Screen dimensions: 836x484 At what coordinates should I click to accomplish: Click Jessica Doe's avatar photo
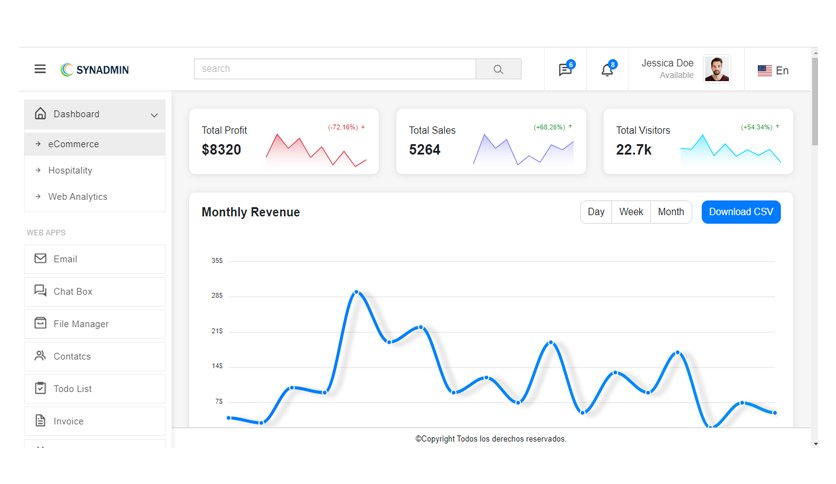pos(717,69)
